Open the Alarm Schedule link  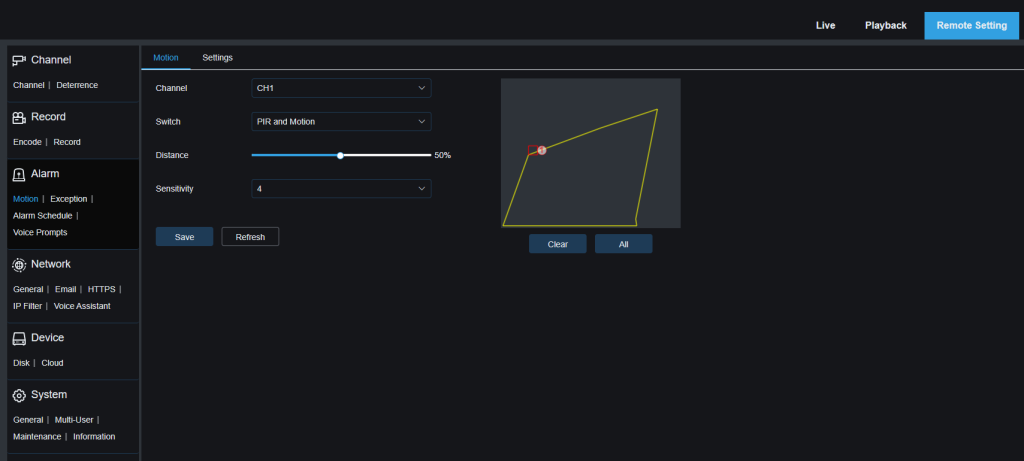42,215
